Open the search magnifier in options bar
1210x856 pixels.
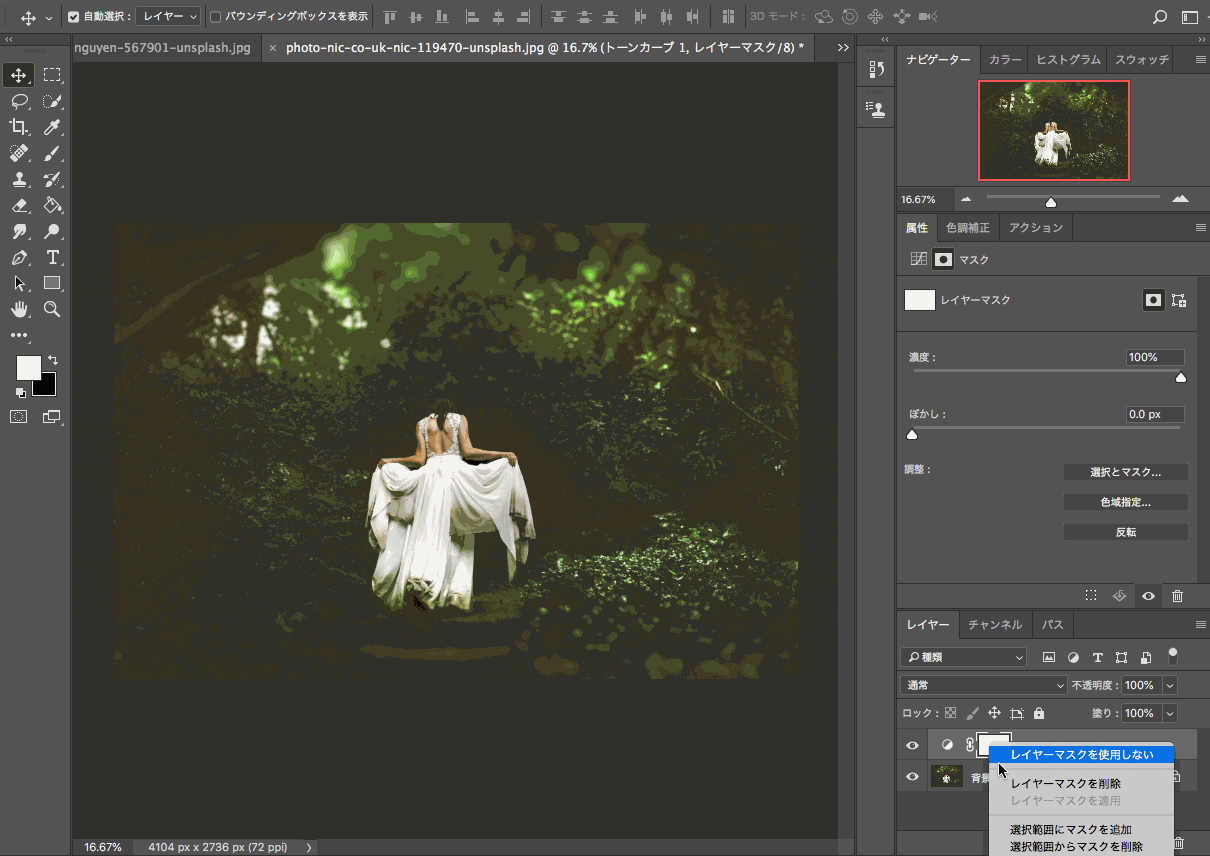click(x=1160, y=17)
